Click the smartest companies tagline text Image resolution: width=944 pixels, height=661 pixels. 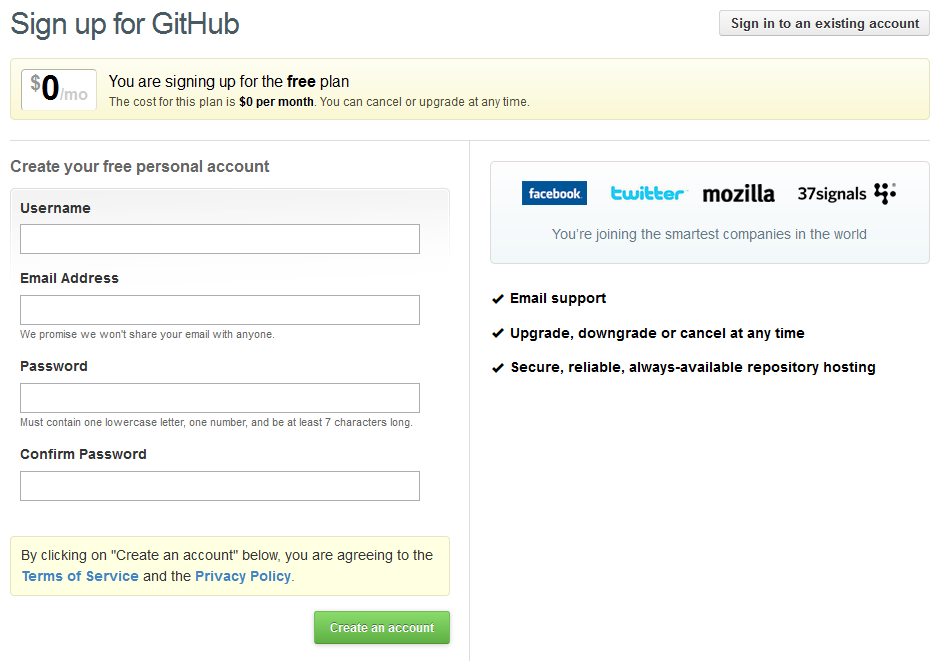(709, 234)
